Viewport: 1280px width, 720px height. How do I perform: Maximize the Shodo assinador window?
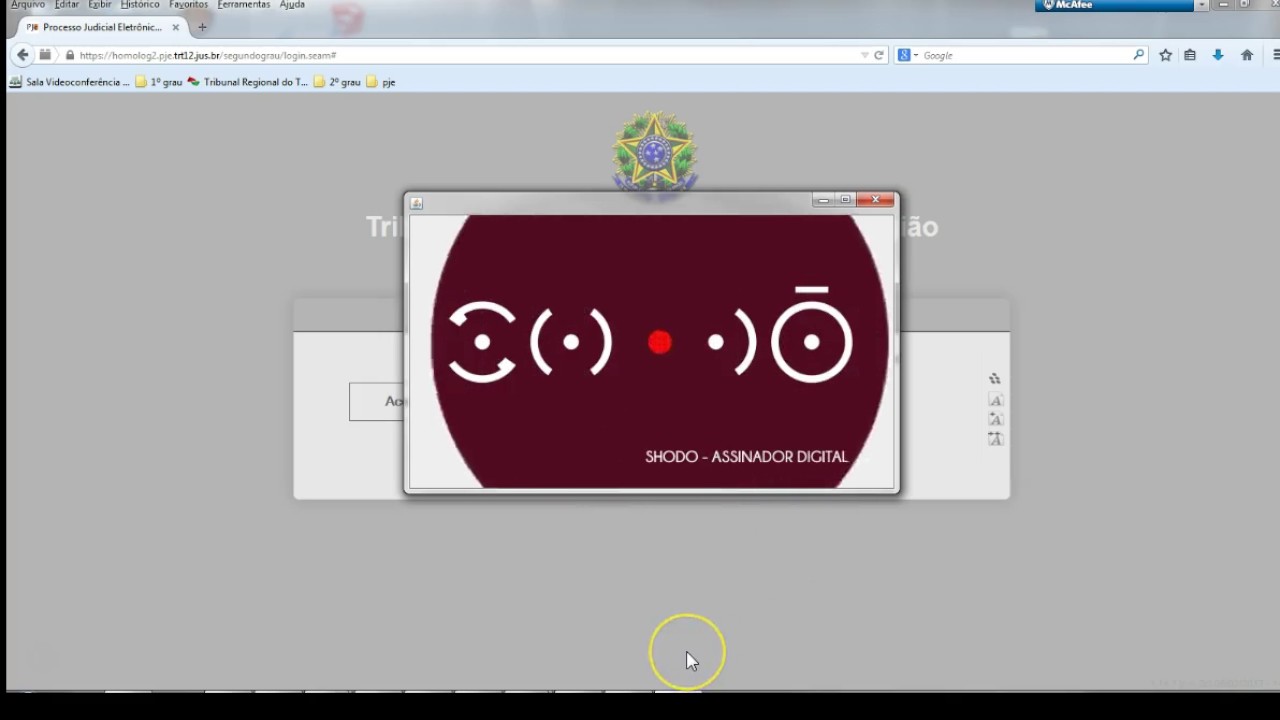[845, 200]
